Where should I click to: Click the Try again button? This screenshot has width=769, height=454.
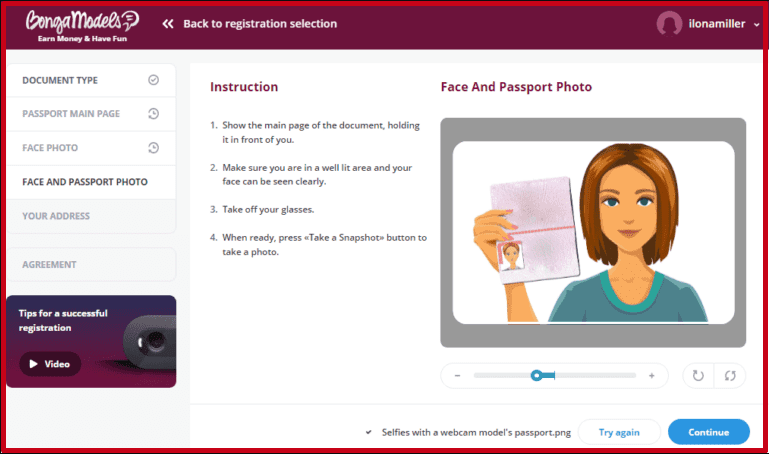619,432
